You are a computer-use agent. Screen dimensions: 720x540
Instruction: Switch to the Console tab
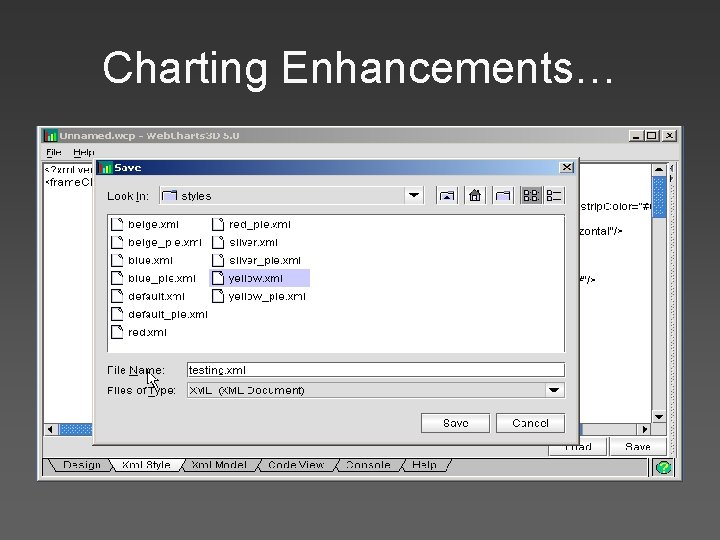point(368,465)
